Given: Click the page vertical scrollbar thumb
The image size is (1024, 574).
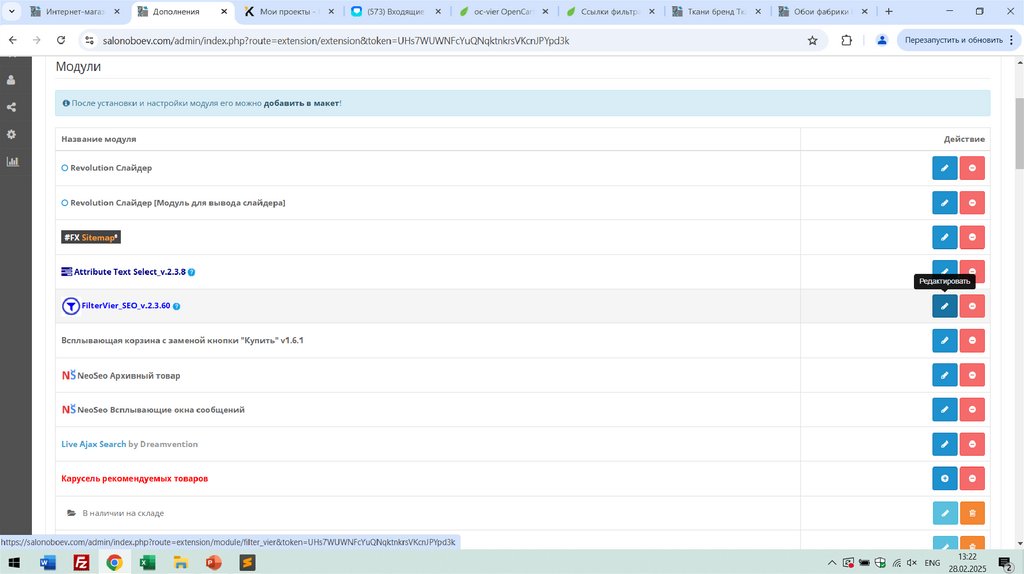Looking at the screenshot, I should (1019, 134).
